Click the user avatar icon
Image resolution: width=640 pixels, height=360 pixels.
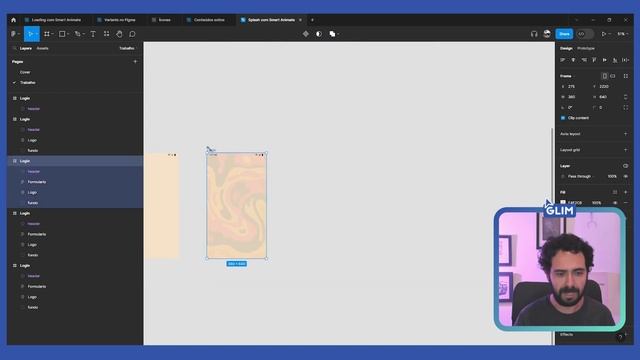point(547,33)
